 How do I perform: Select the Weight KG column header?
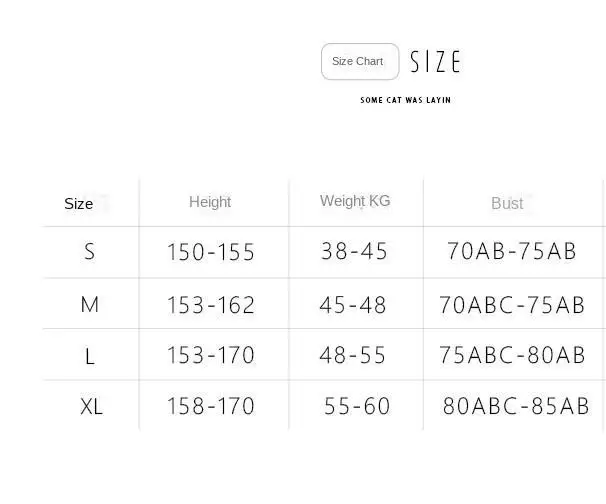pos(355,201)
